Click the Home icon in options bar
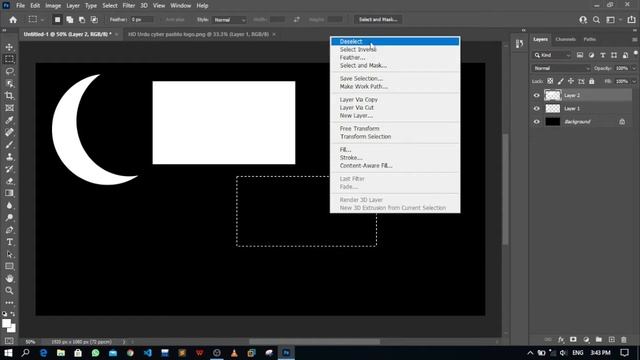This screenshot has width=640, height=360. point(13,20)
